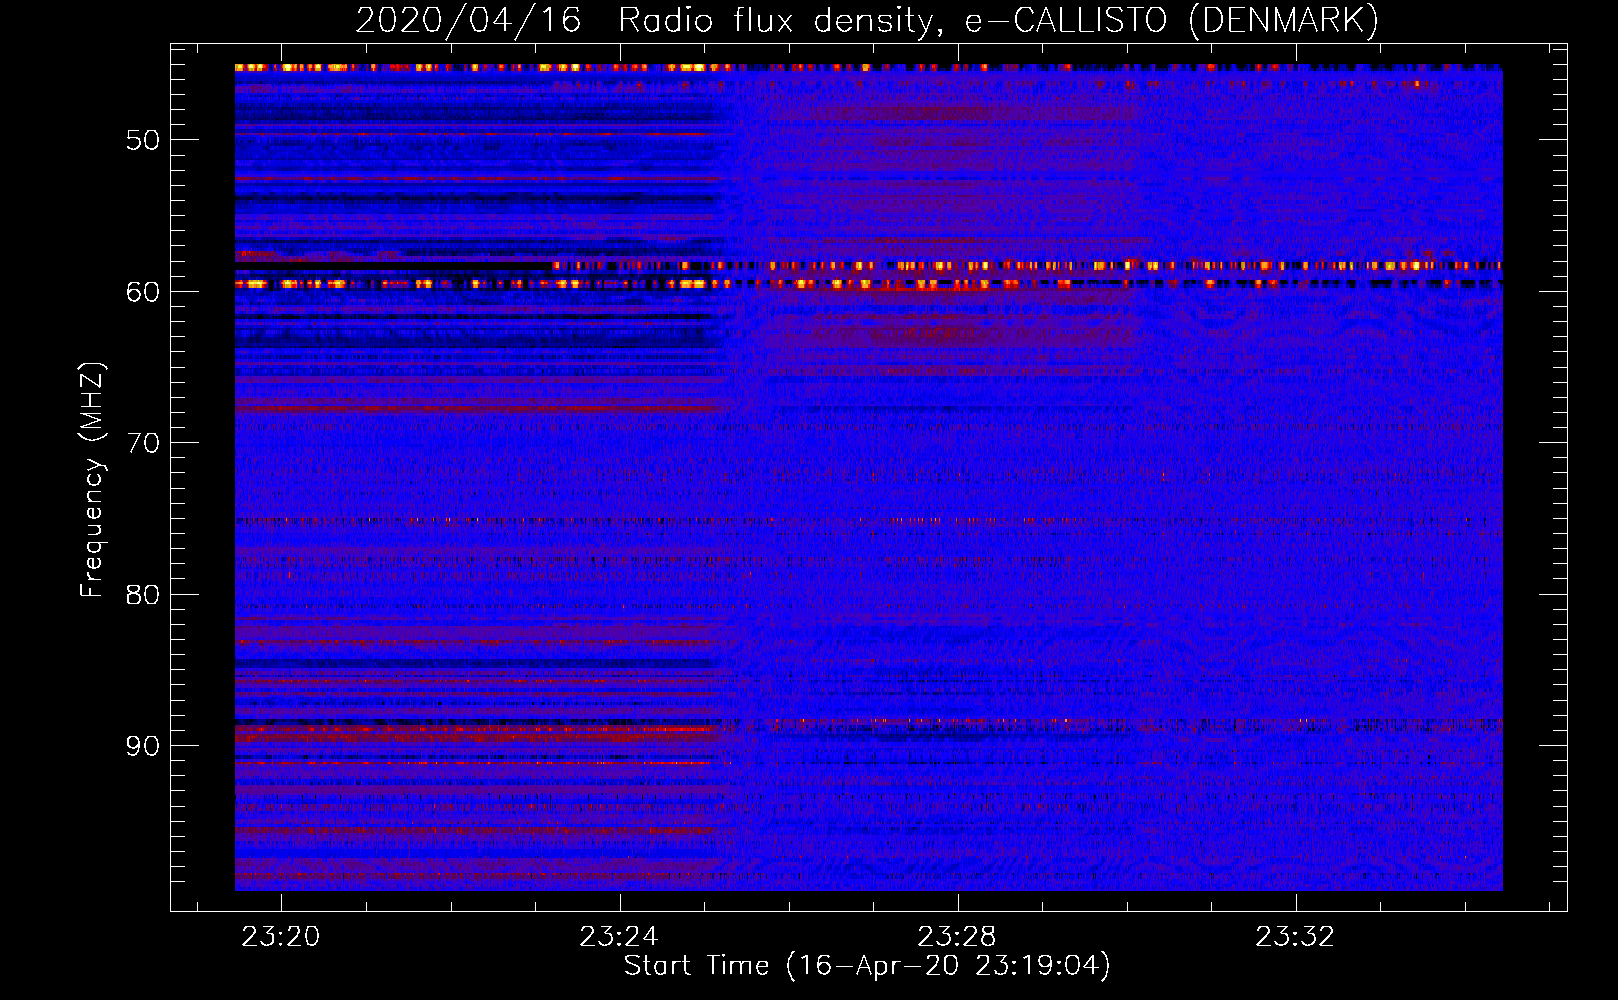Click the 23:28 time tick label
The image size is (1618, 1000).
(957, 937)
